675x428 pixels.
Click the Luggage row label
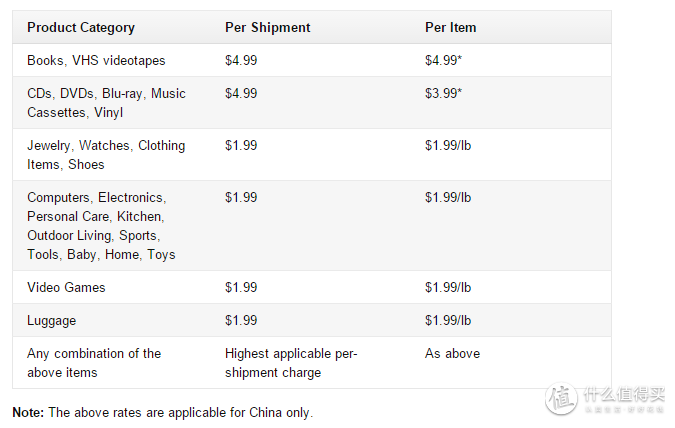(x=51, y=320)
